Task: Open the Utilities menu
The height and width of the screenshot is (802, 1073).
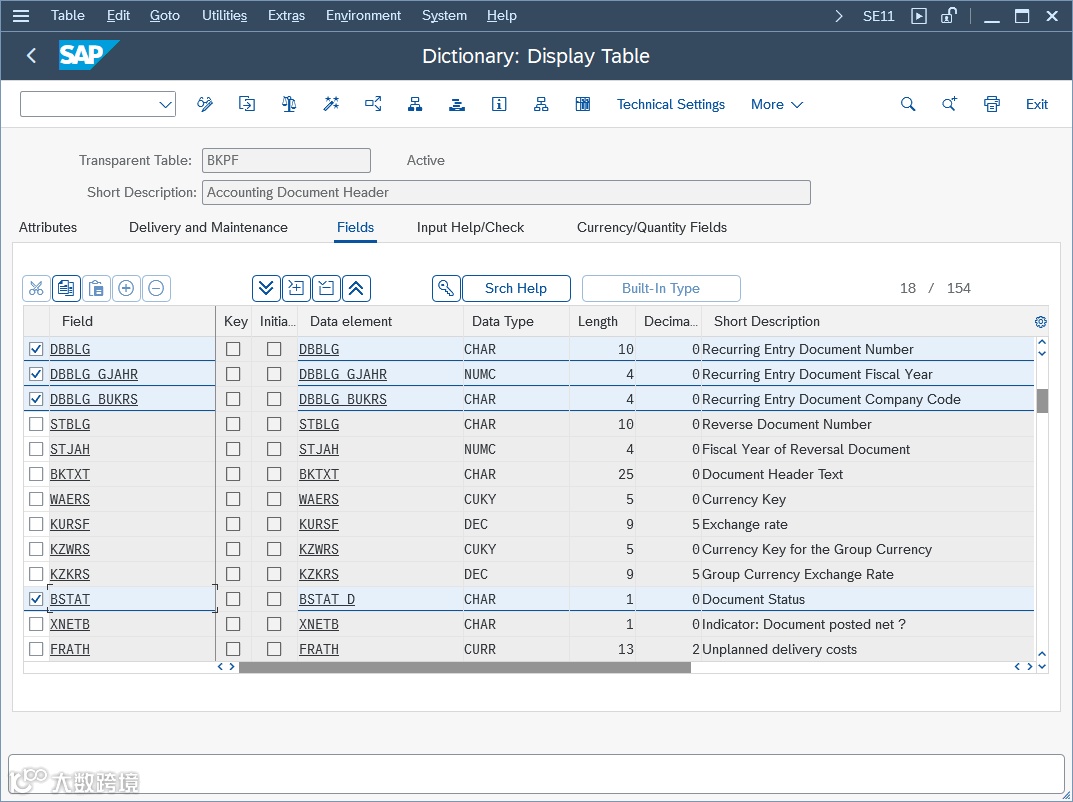Action: tap(224, 15)
